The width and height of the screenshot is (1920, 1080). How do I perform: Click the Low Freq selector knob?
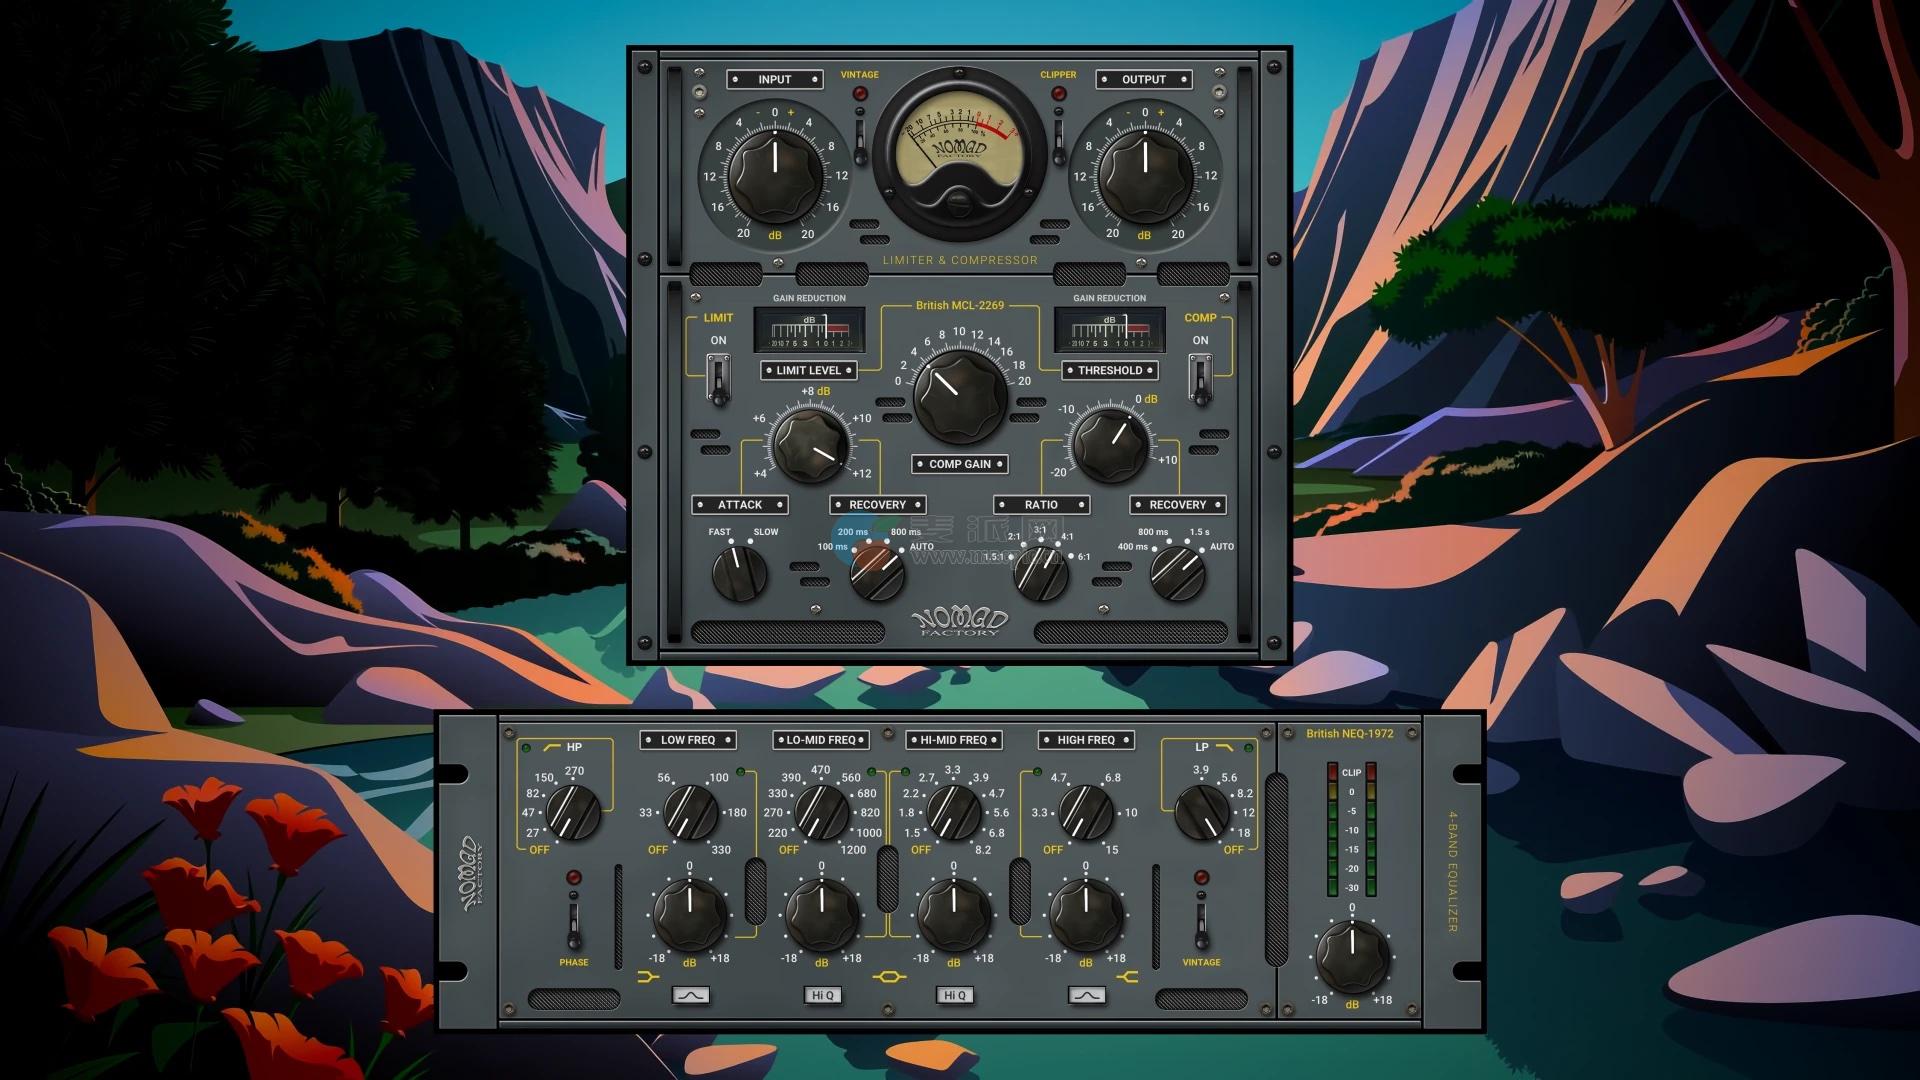coord(690,812)
